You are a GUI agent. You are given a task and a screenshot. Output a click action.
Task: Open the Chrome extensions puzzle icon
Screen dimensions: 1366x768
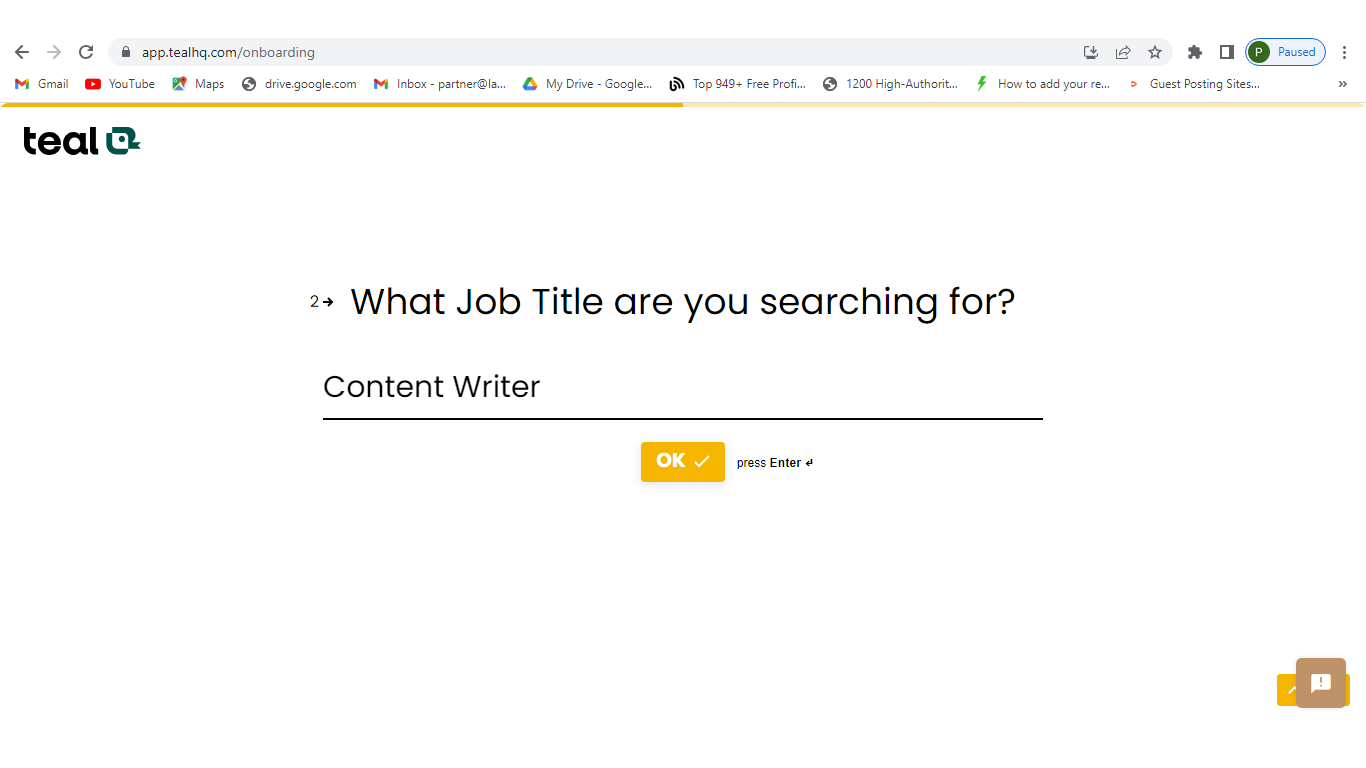tap(1194, 52)
